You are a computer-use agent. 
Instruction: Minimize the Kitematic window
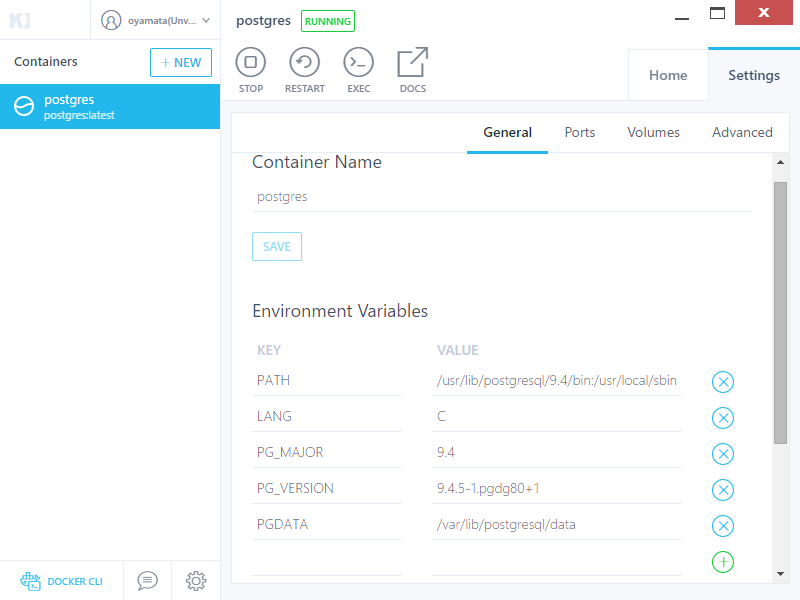click(x=682, y=19)
